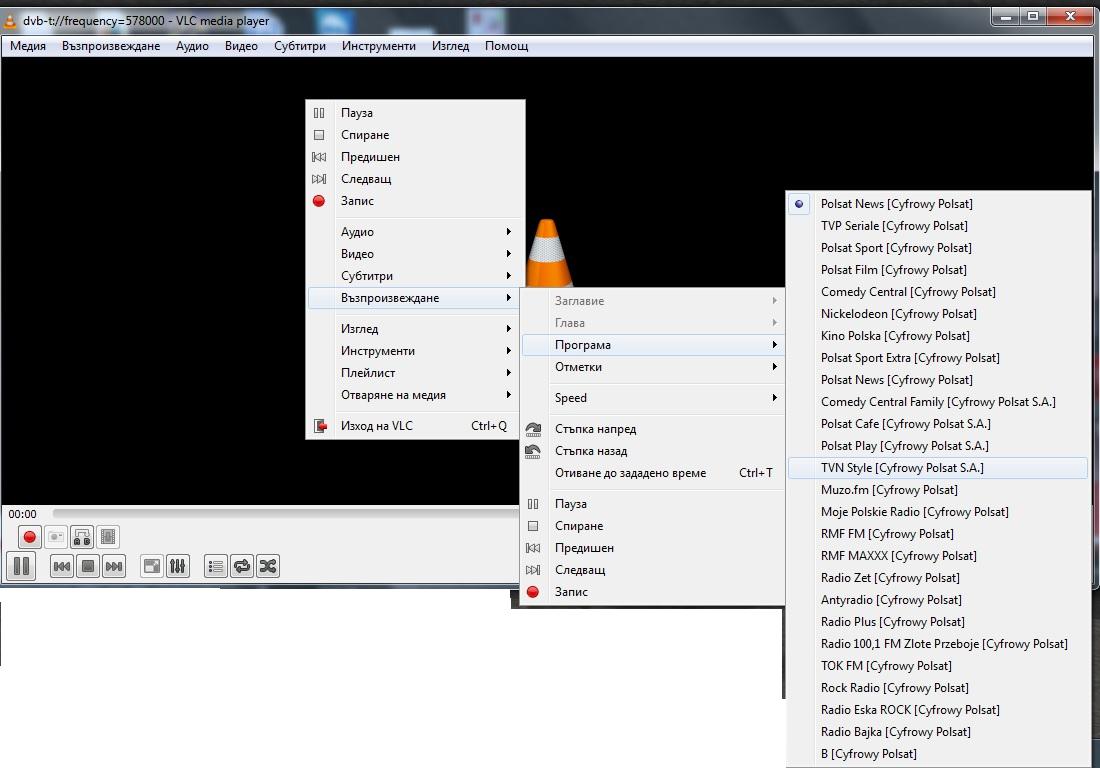Click the highlighted Възпроизвеждане context menu entry
This screenshot has height=768, width=1100.
[415, 298]
